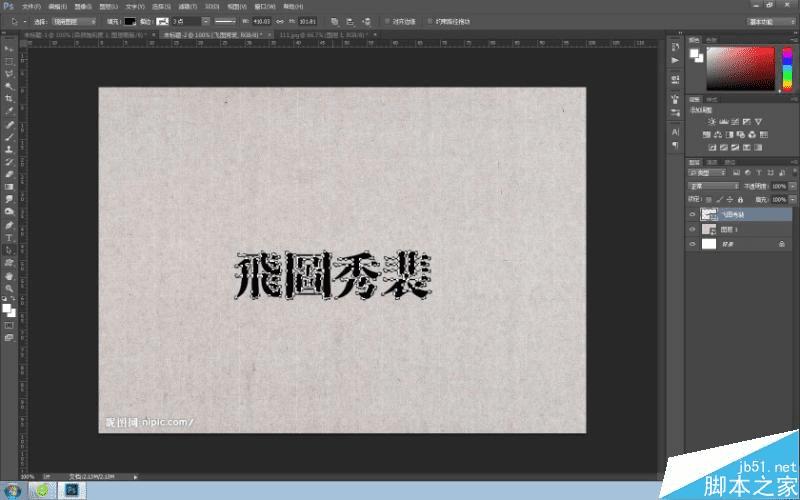The width and height of the screenshot is (800, 500).
Task: Link width and height in options bar
Action: 280,21
